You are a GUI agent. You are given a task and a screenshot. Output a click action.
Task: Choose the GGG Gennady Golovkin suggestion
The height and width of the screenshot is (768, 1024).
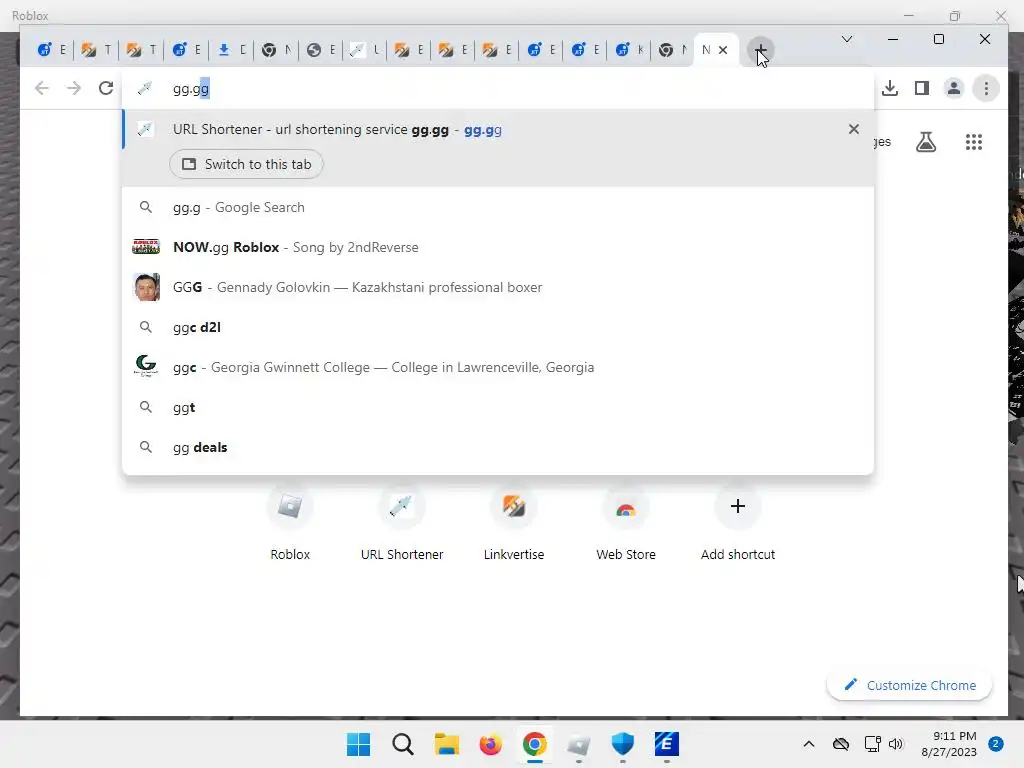(498, 287)
